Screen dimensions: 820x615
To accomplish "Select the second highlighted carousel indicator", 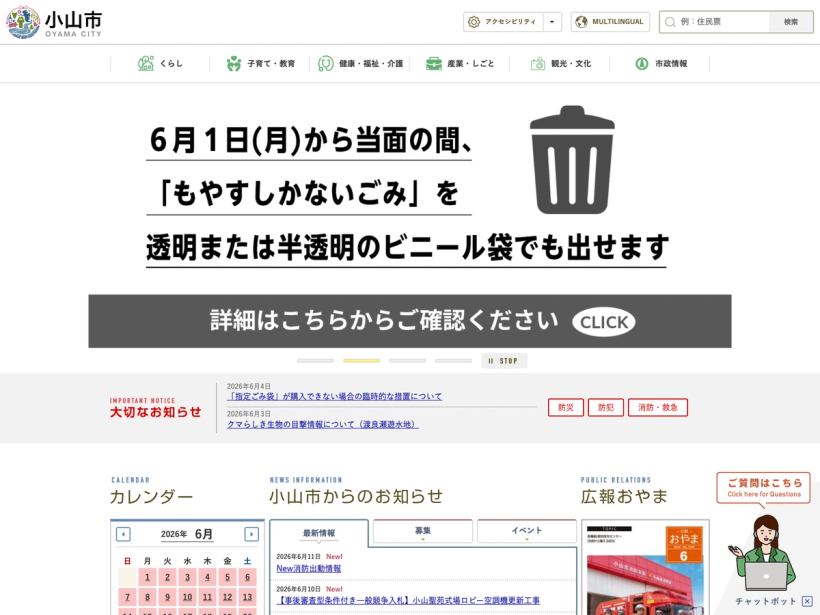I will pyautogui.click(x=361, y=361).
